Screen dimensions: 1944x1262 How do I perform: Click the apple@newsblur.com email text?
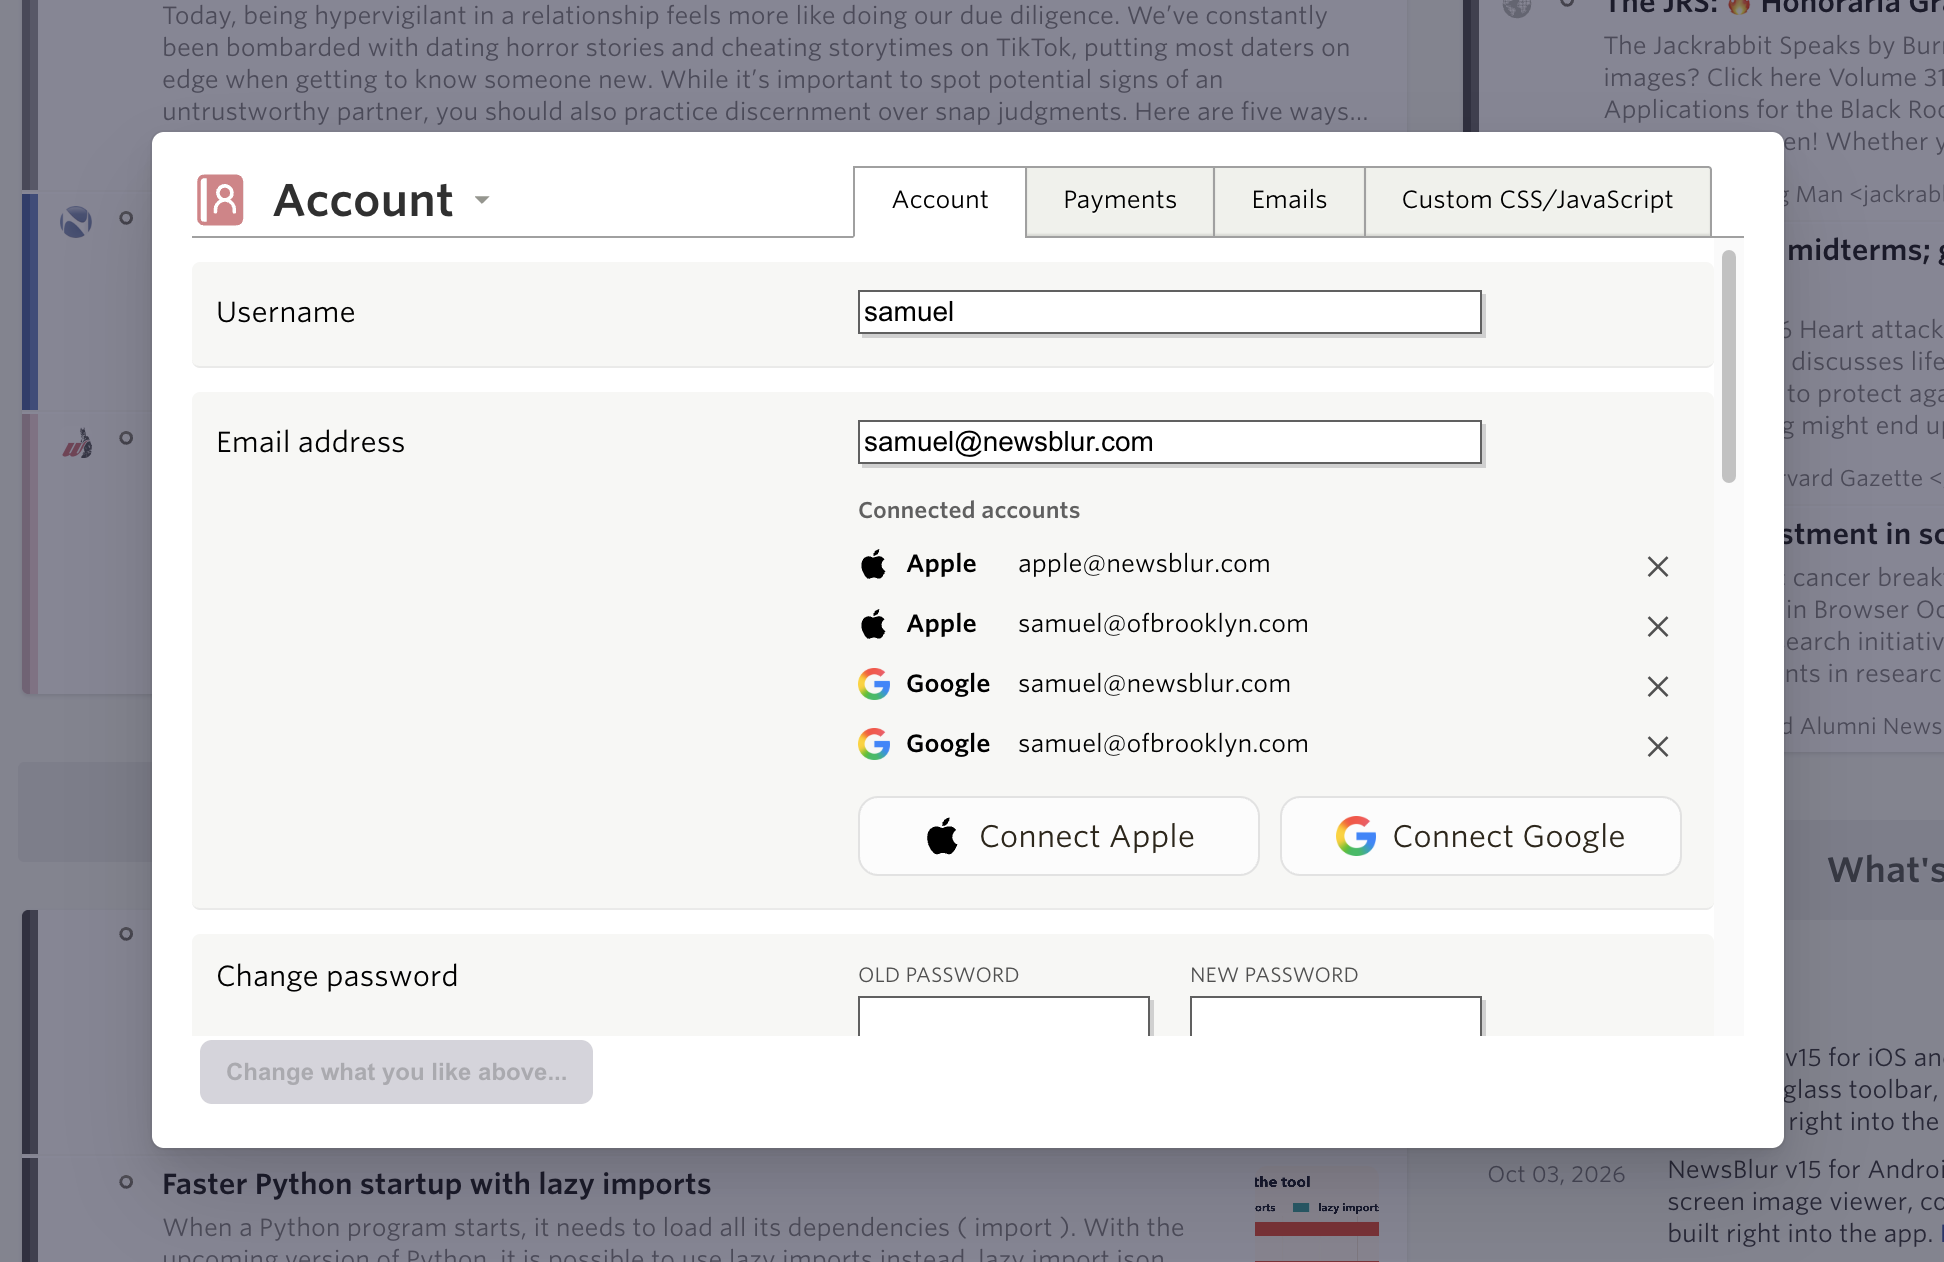coord(1144,564)
